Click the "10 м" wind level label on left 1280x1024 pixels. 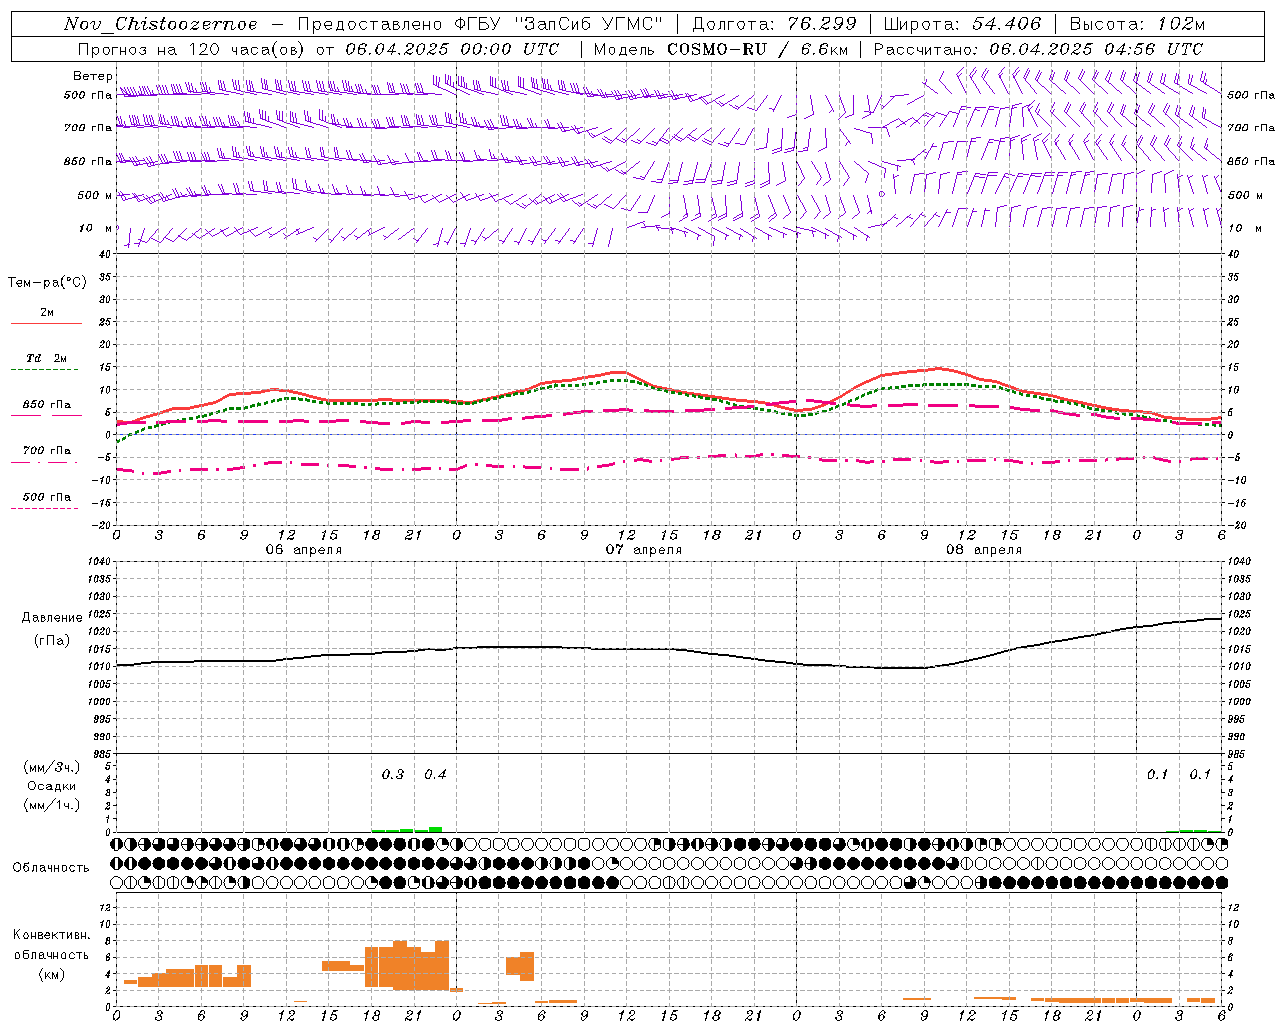click(x=96, y=229)
